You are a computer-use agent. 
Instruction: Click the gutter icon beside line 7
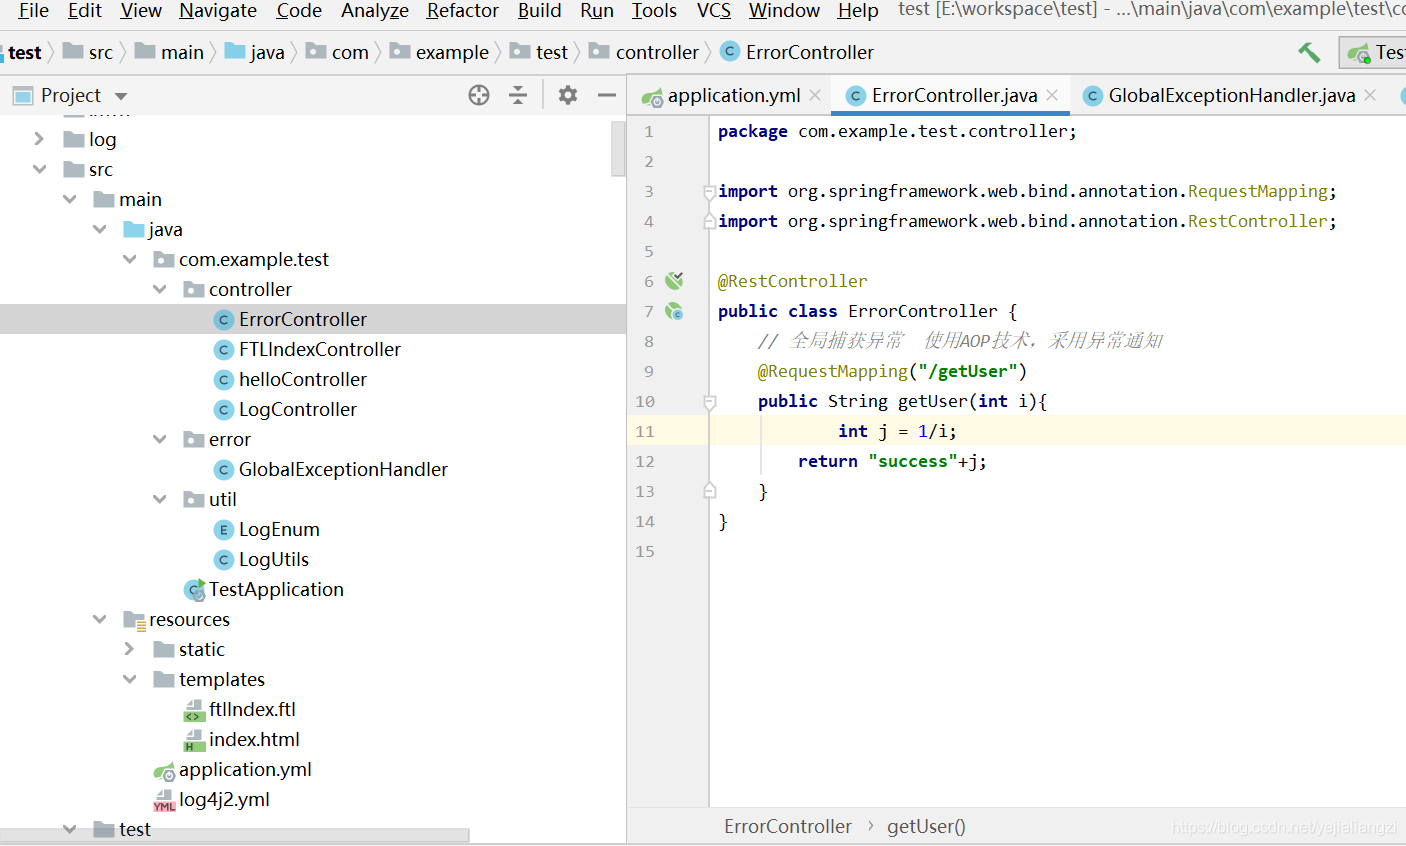coord(675,311)
